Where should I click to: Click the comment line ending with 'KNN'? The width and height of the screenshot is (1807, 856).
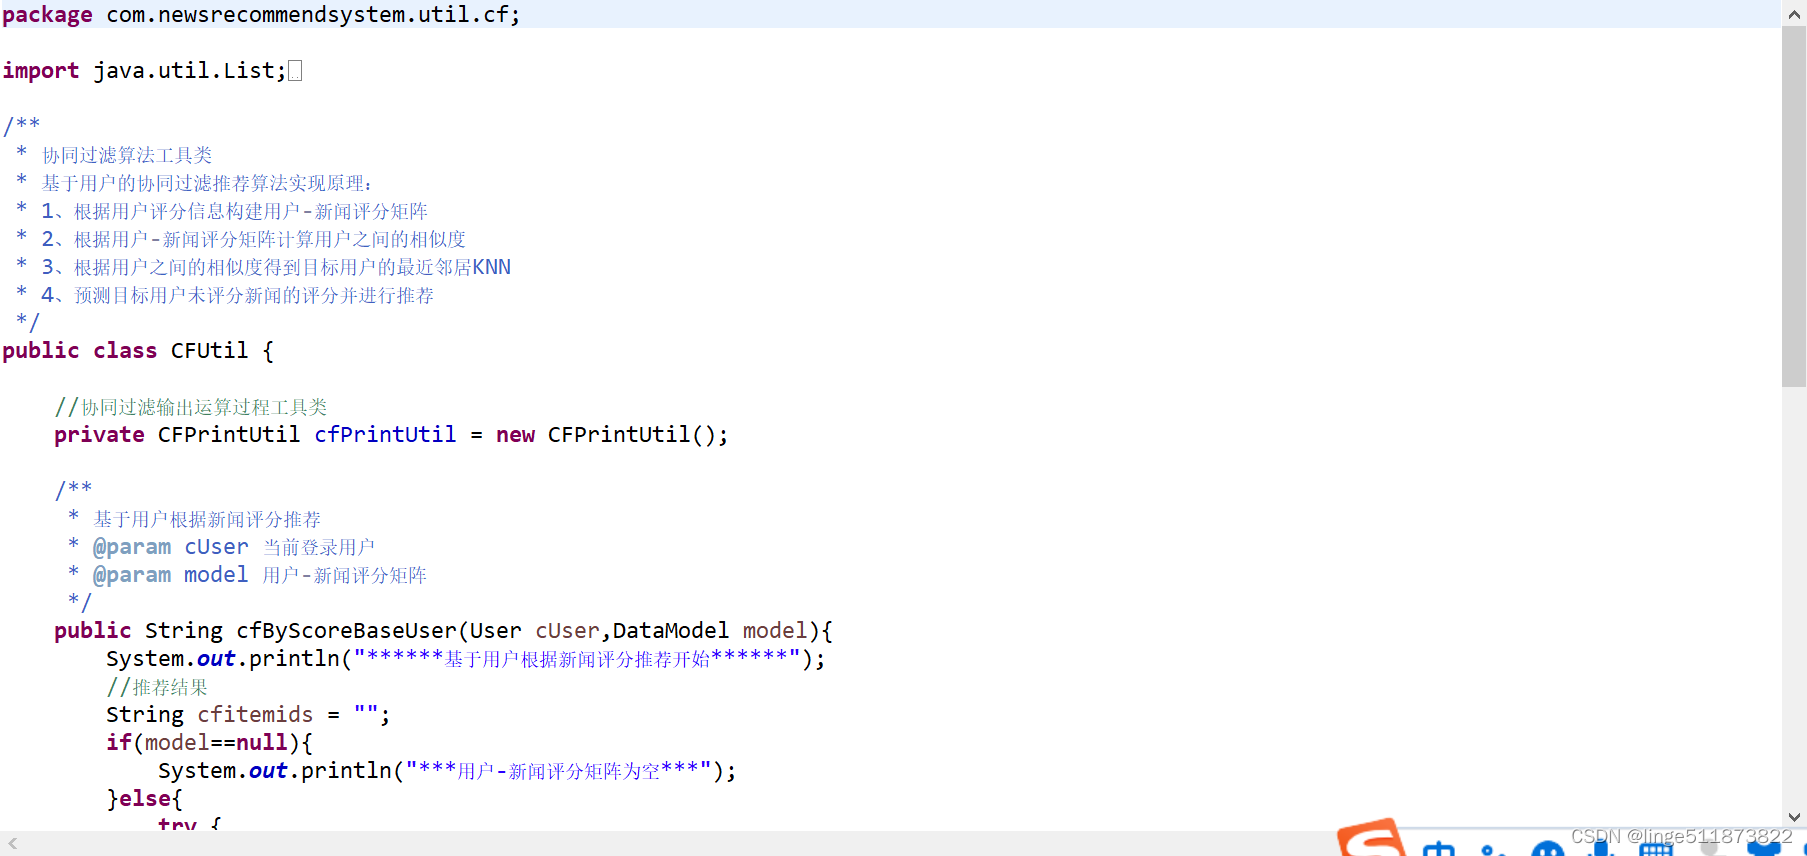coord(264,267)
